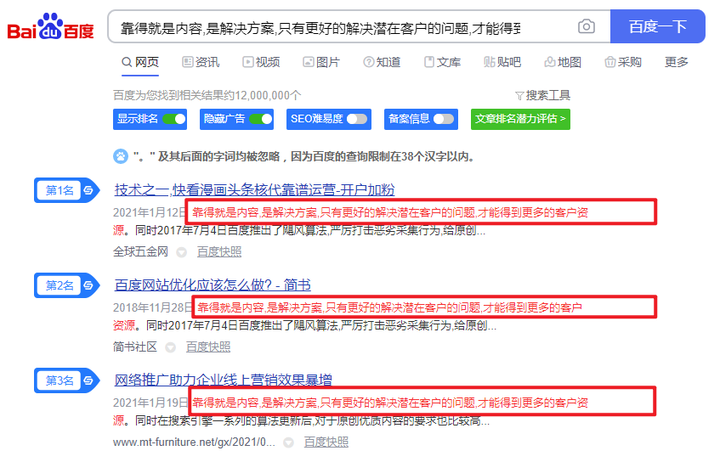The width and height of the screenshot is (720, 462).
Task: Disable the 隐藏广告 switch
Action: pos(261,119)
